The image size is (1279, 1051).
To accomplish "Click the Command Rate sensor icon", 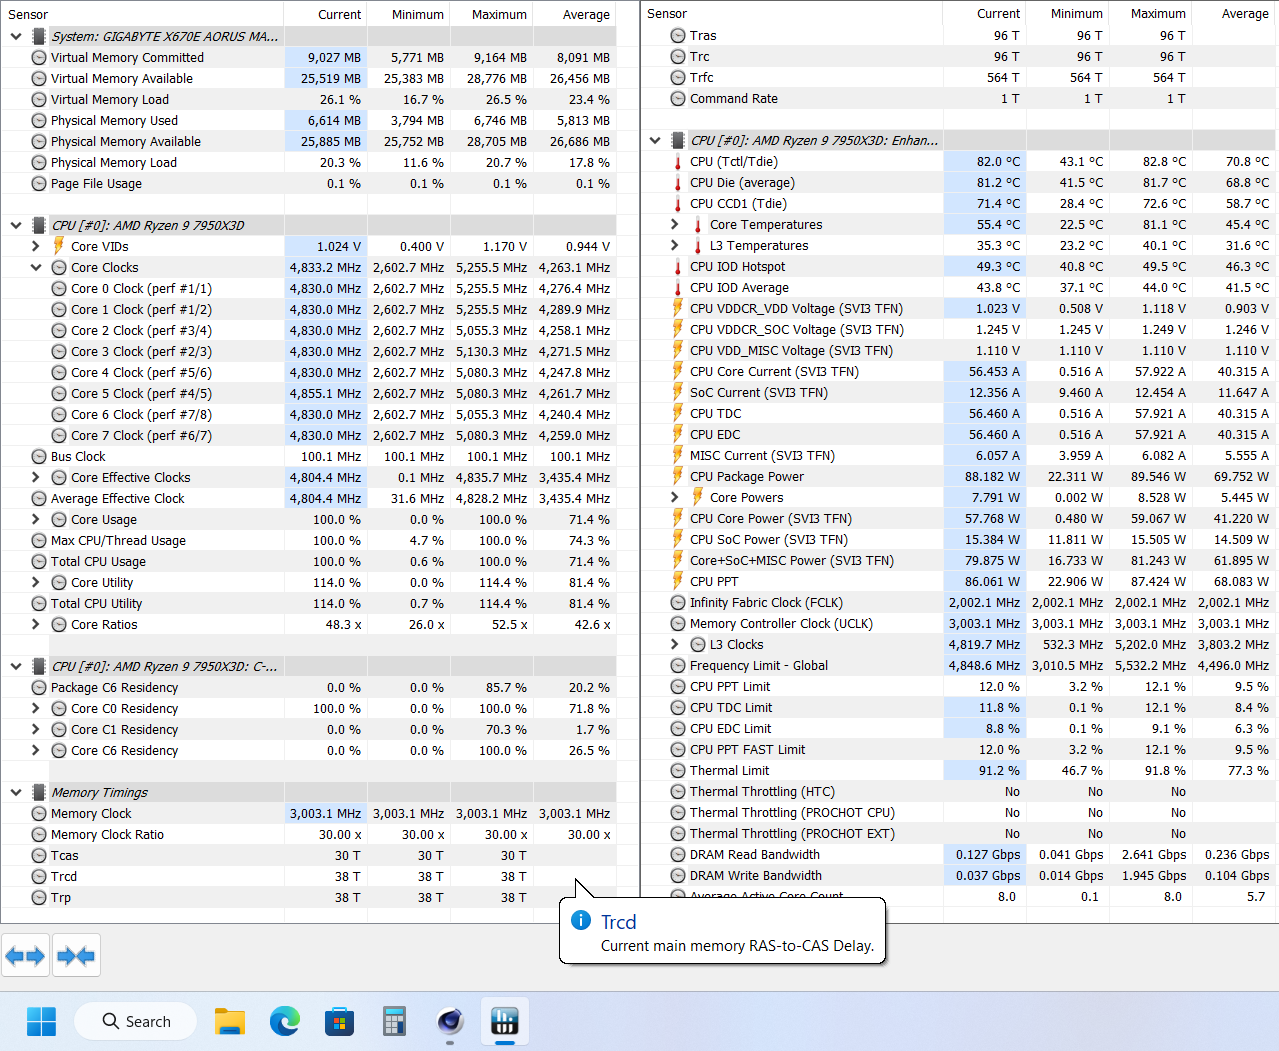I will tap(677, 99).
